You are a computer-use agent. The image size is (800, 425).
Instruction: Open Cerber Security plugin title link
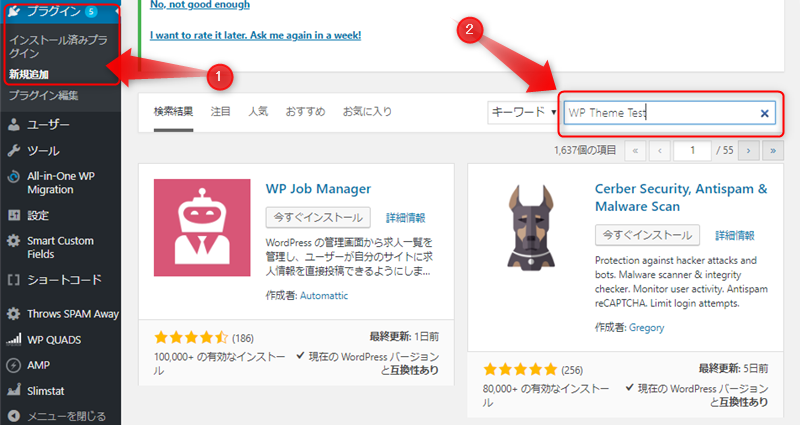click(681, 197)
